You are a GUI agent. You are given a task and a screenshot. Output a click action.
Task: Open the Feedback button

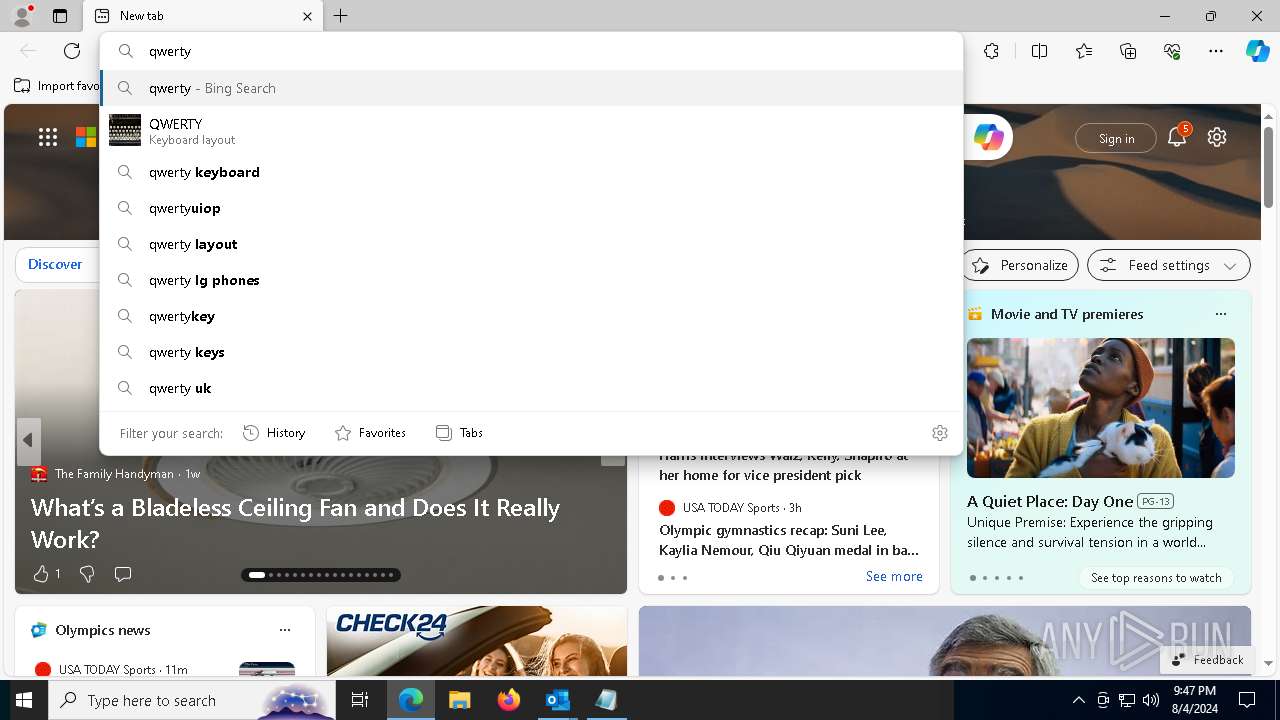pos(1207,659)
